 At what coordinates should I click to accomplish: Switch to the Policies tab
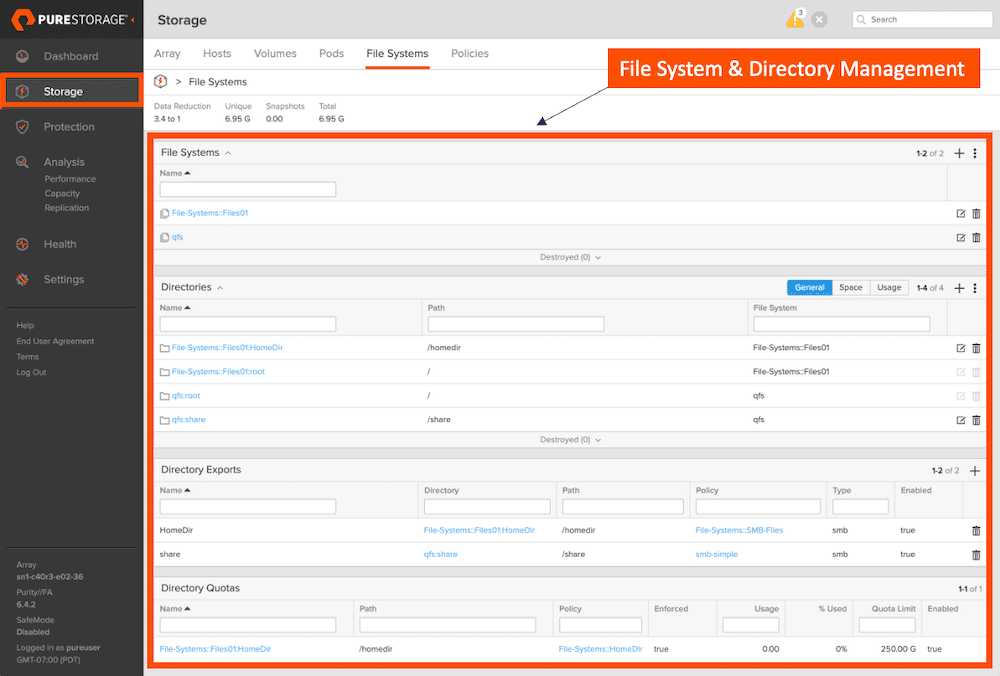[469, 54]
